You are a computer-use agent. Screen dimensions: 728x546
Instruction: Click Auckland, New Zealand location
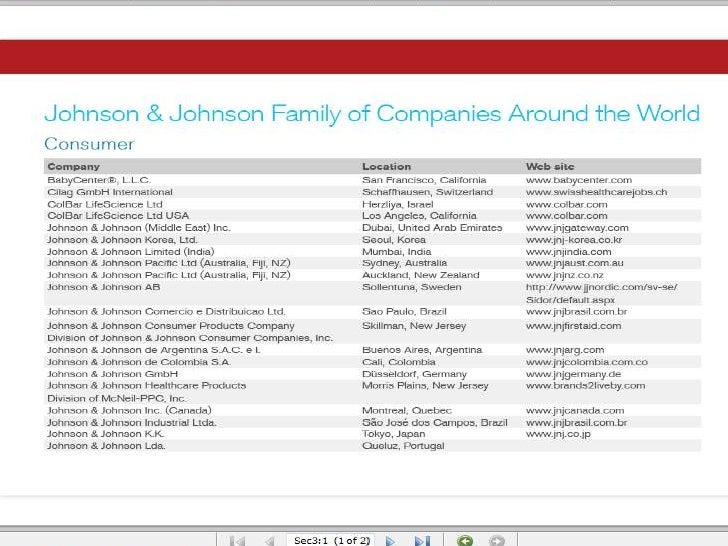click(421, 275)
